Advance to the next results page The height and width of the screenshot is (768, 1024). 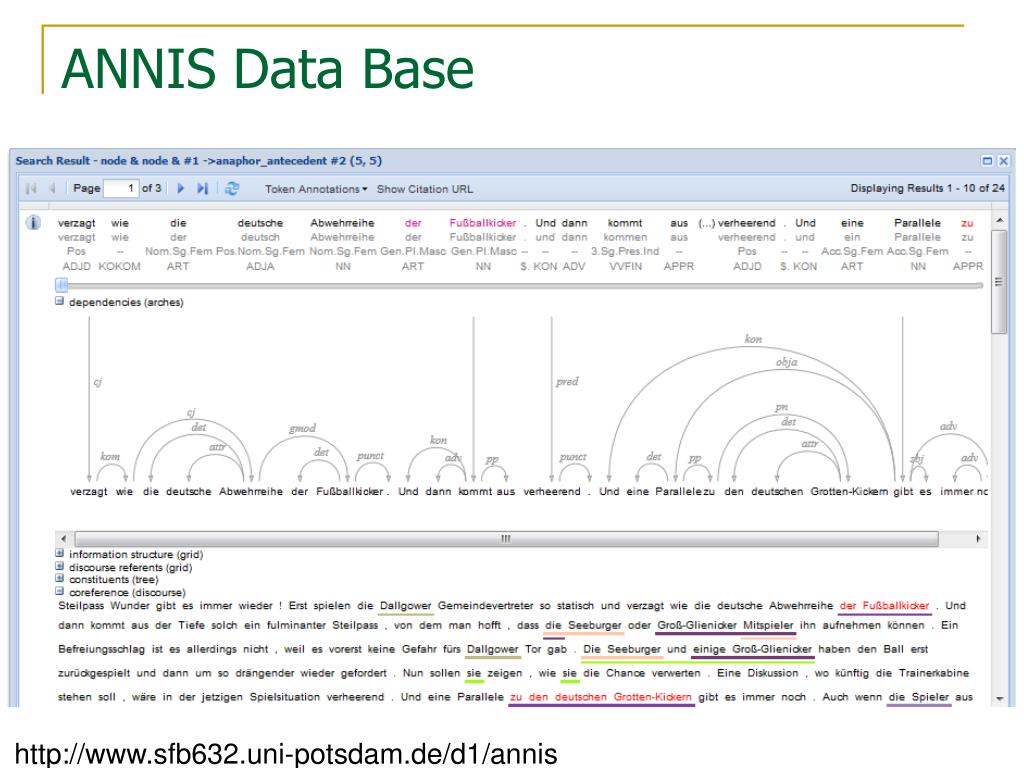181,189
